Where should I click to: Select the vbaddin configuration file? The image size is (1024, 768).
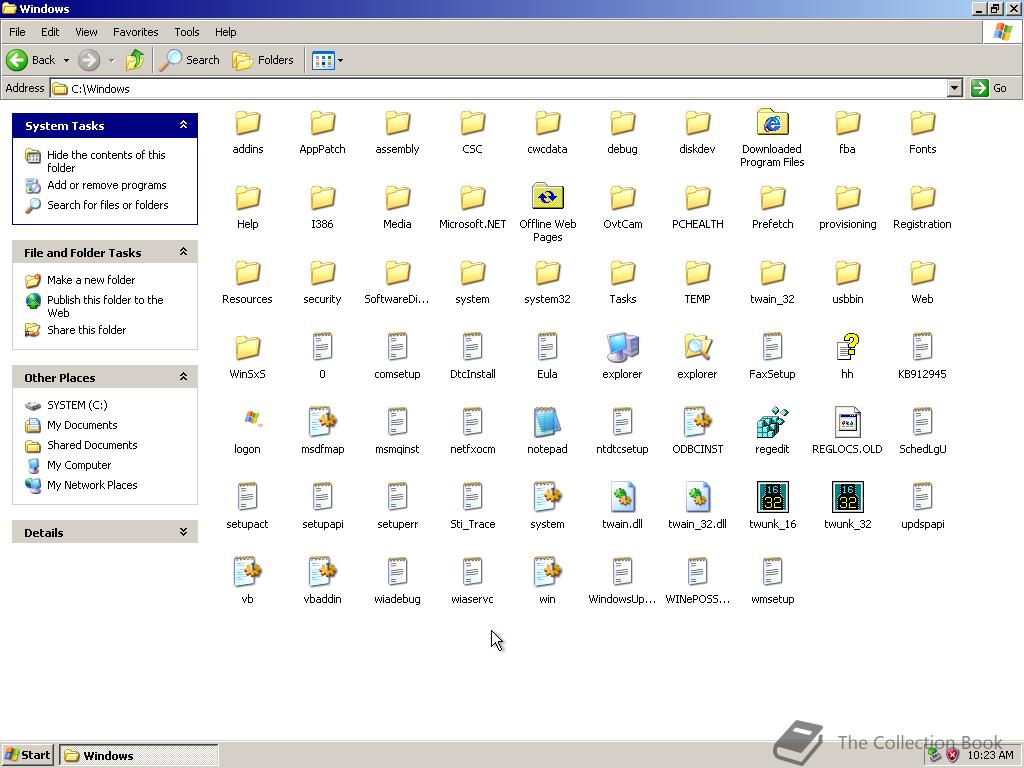(322, 572)
